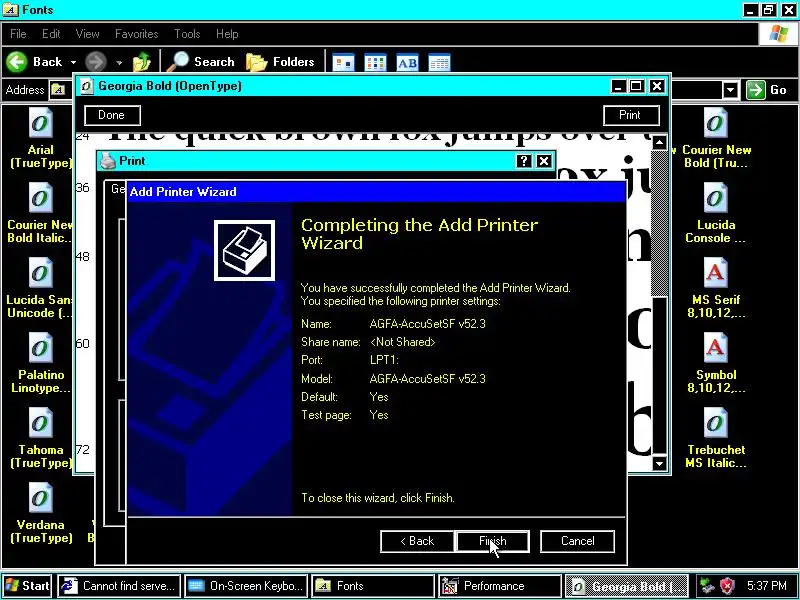Select the Trebuchet MS Italic font icon
The height and width of the screenshot is (600, 800).
coord(715,422)
